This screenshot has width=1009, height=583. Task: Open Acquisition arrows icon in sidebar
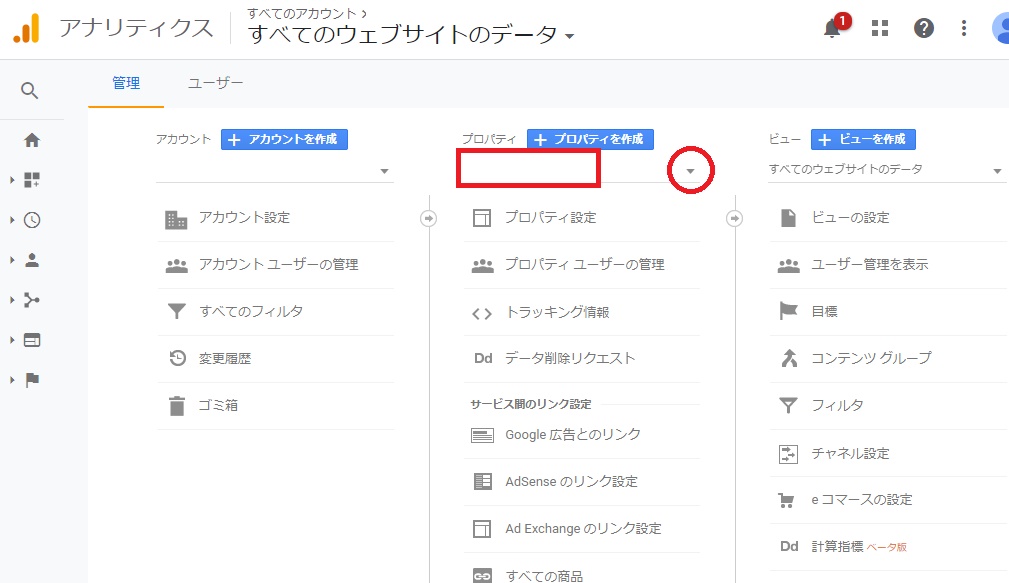(x=32, y=300)
